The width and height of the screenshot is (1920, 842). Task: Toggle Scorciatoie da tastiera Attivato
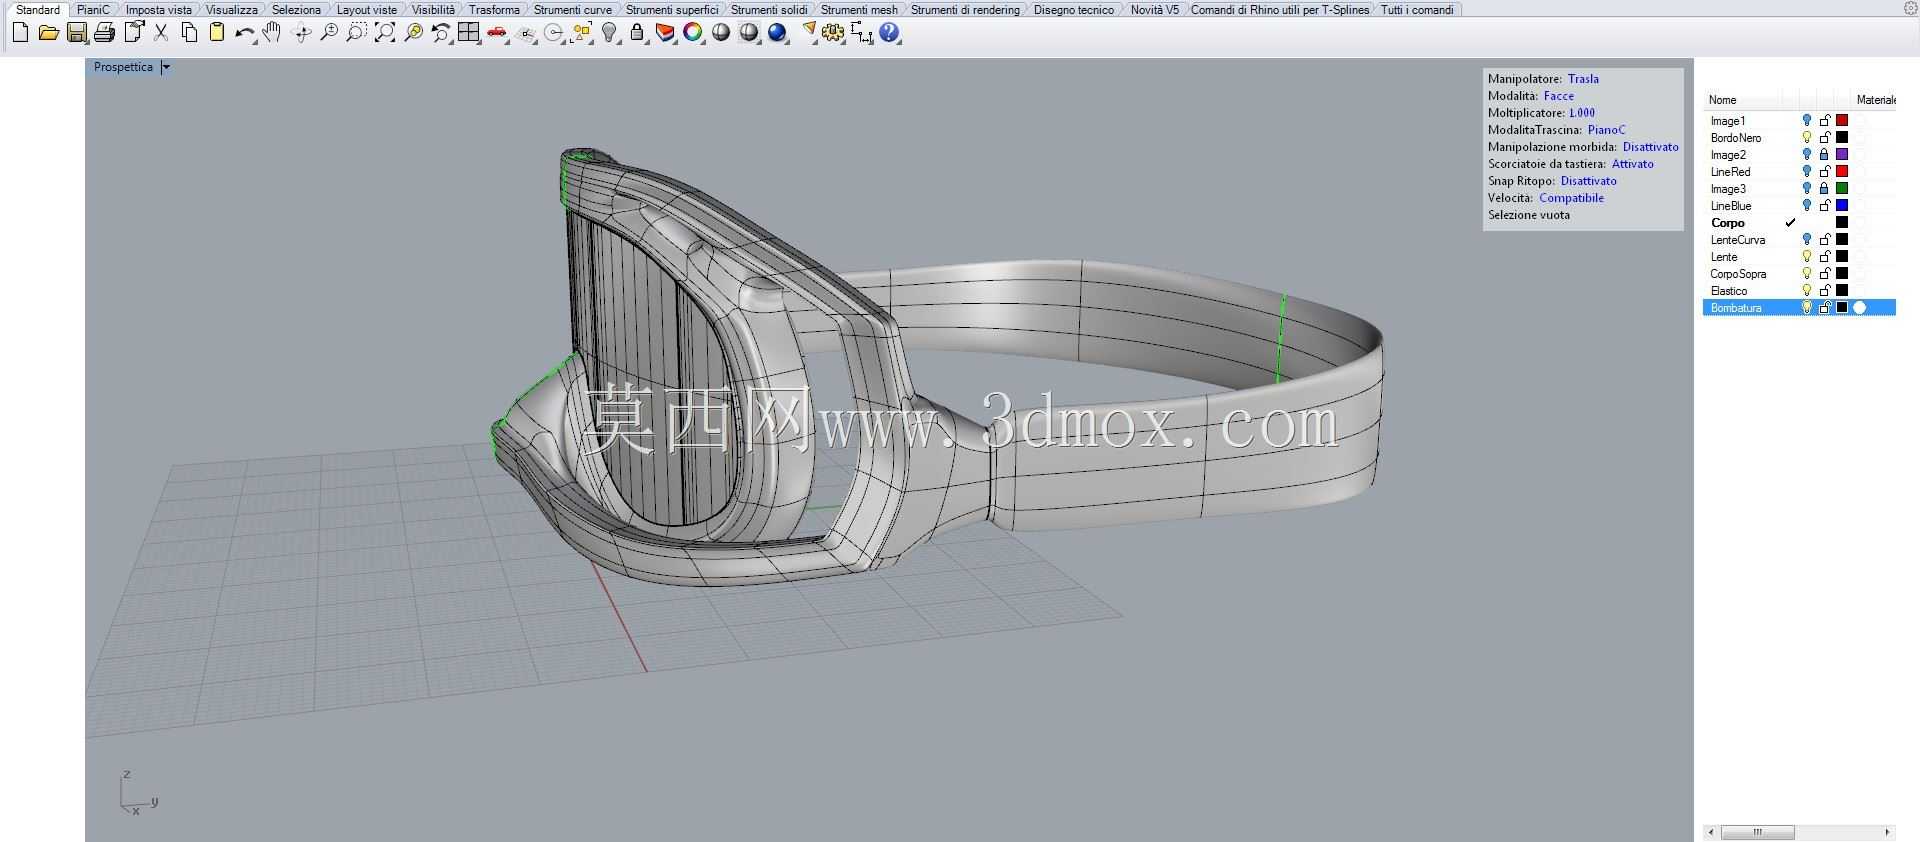click(1632, 164)
